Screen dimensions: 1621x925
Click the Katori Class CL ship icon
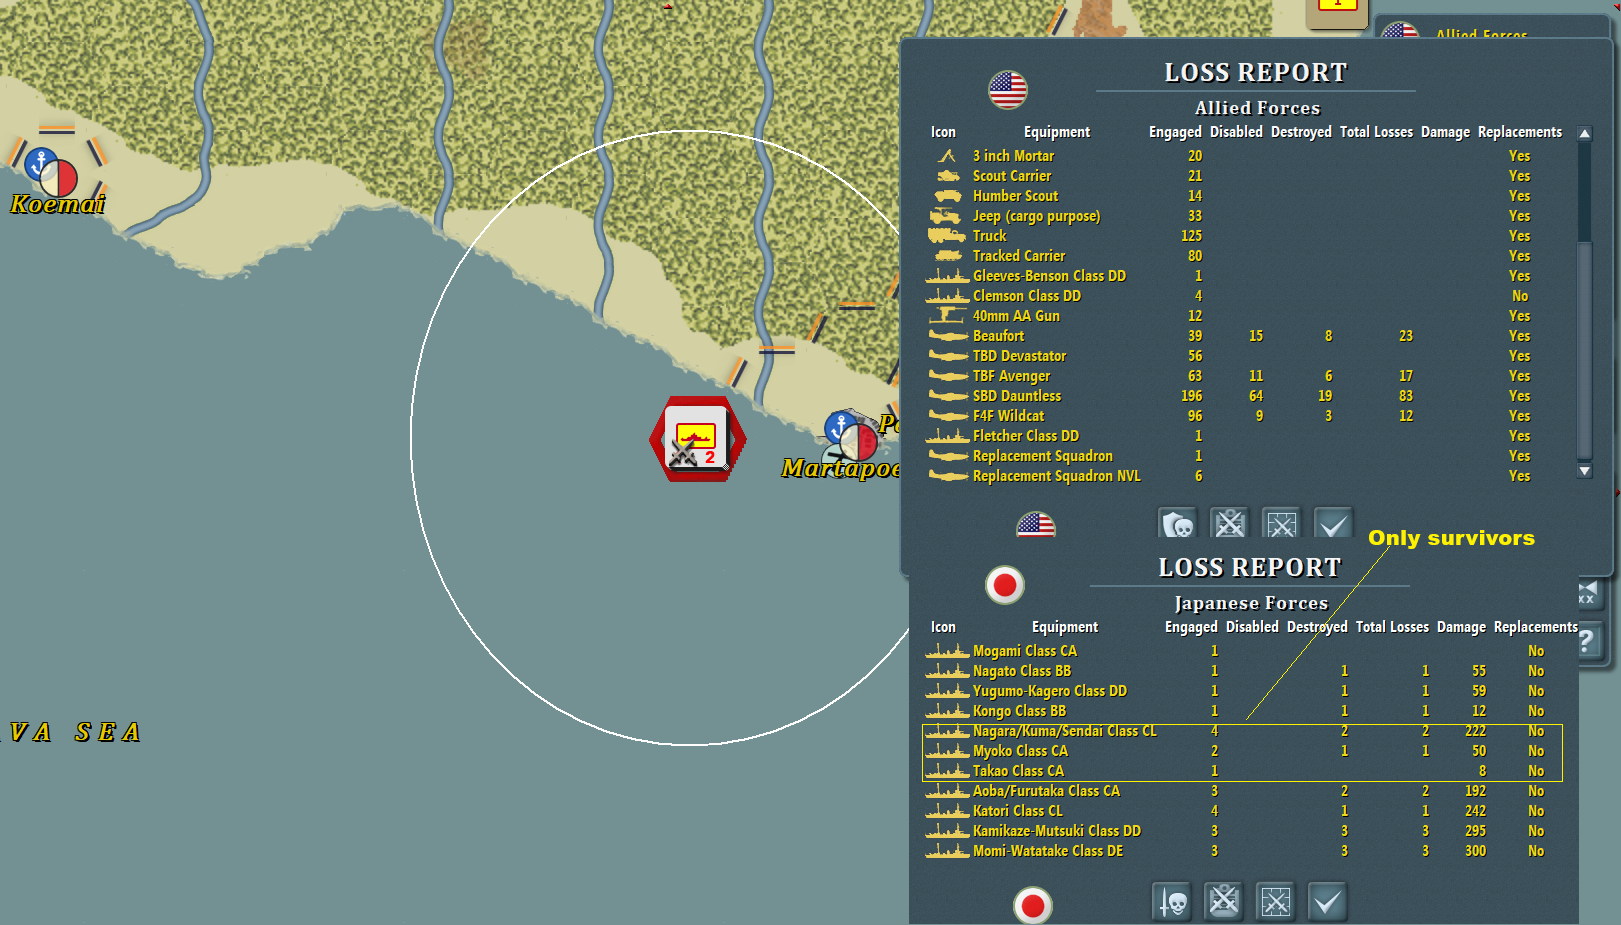pos(947,811)
